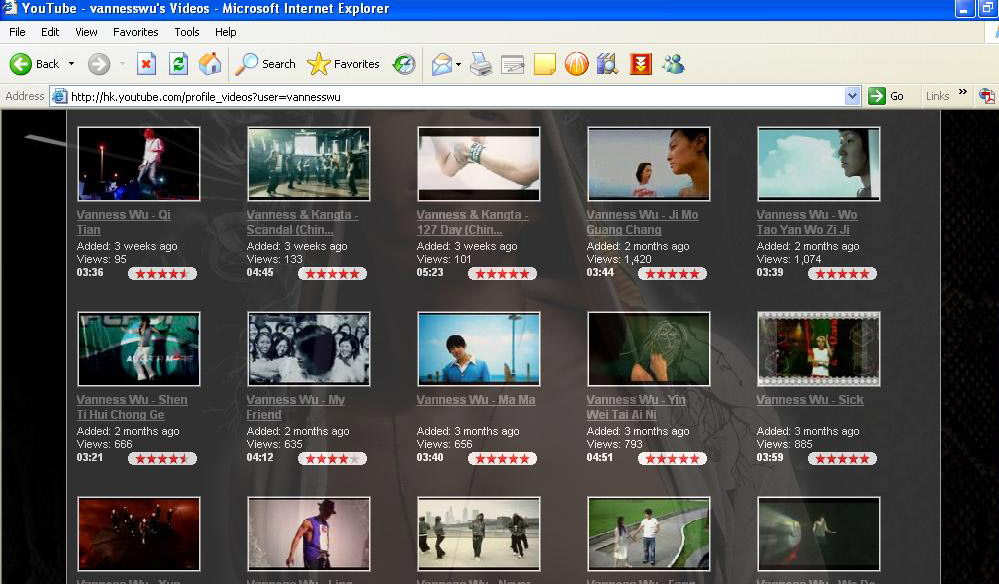Expand the Links toolbar chevron
Viewport: 999px width, 584px height.
pos(963,92)
